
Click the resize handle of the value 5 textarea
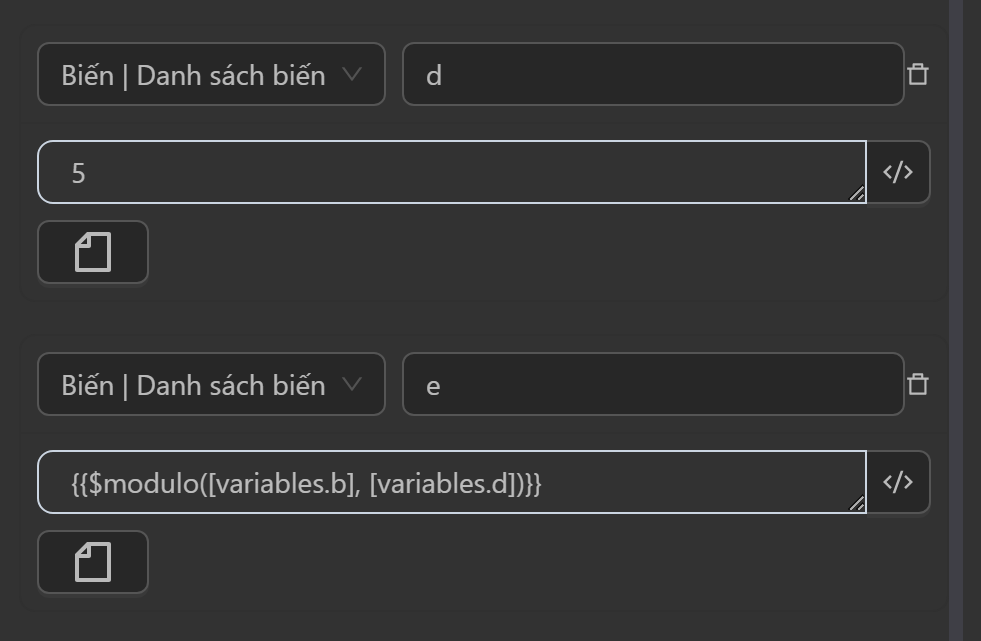[857, 194]
